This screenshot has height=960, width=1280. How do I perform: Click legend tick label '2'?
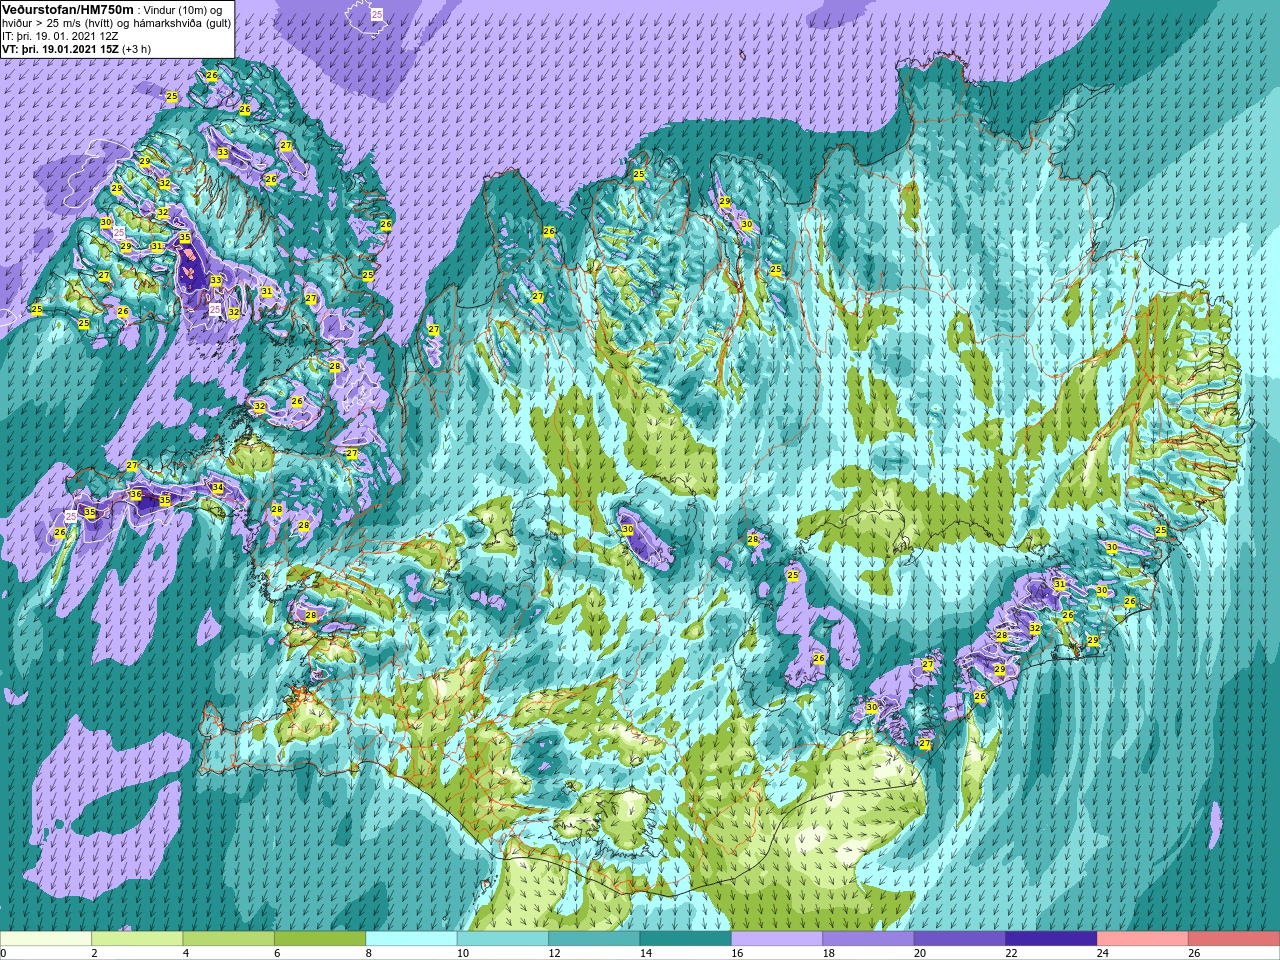pyautogui.click(x=95, y=953)
